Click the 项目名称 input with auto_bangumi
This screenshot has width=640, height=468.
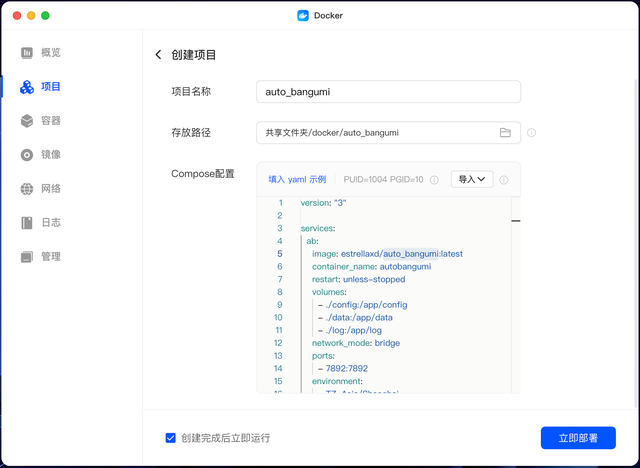(x=388, y=92)
